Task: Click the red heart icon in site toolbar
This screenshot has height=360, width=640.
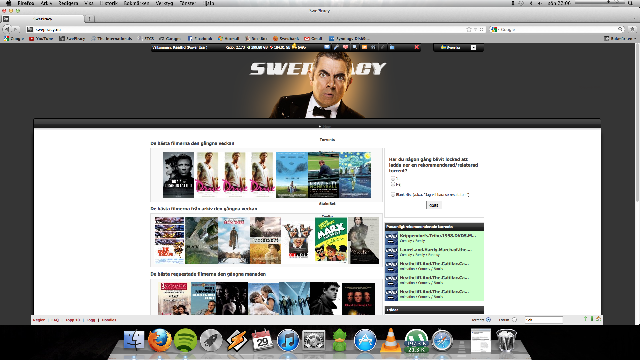Action: pyautogui.click(x=345, y=47)
